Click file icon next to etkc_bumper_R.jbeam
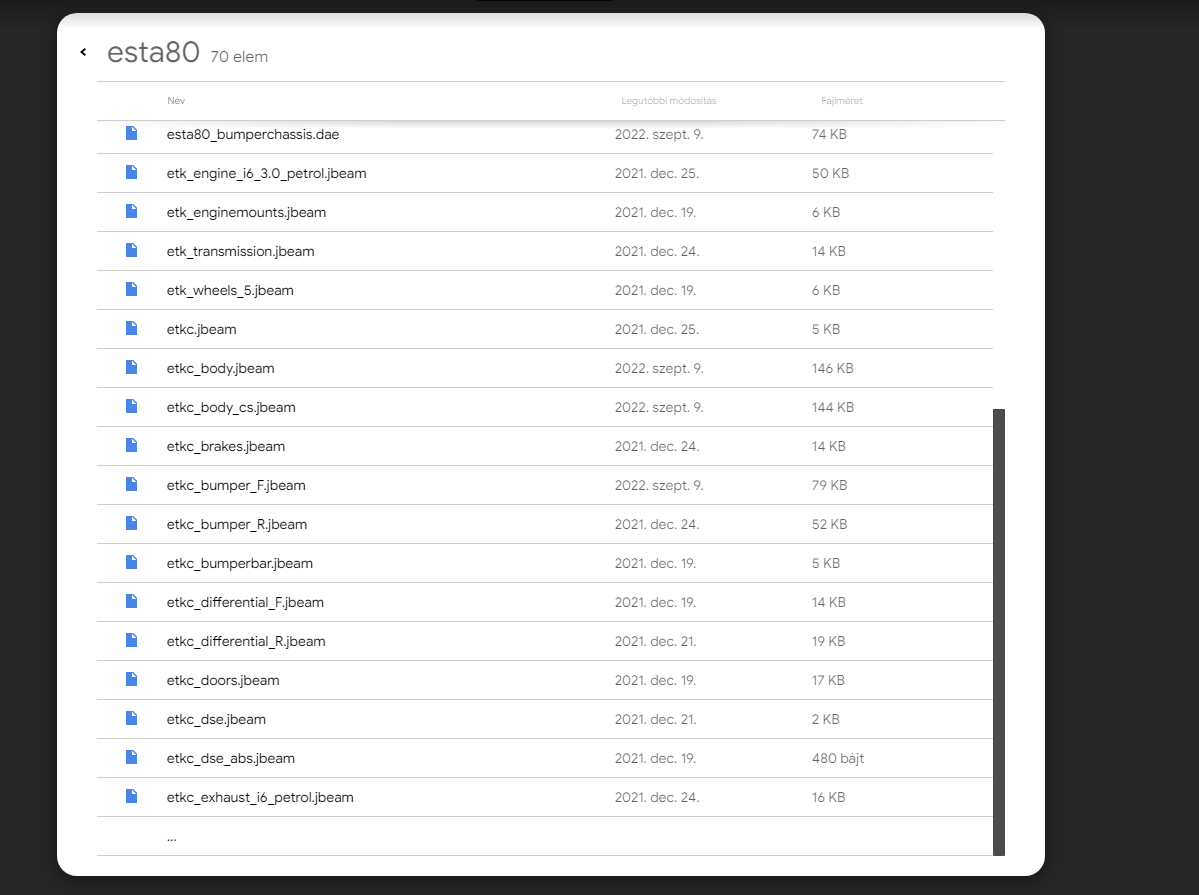Screen dimensions: 1199x895 tap(131, 523)
